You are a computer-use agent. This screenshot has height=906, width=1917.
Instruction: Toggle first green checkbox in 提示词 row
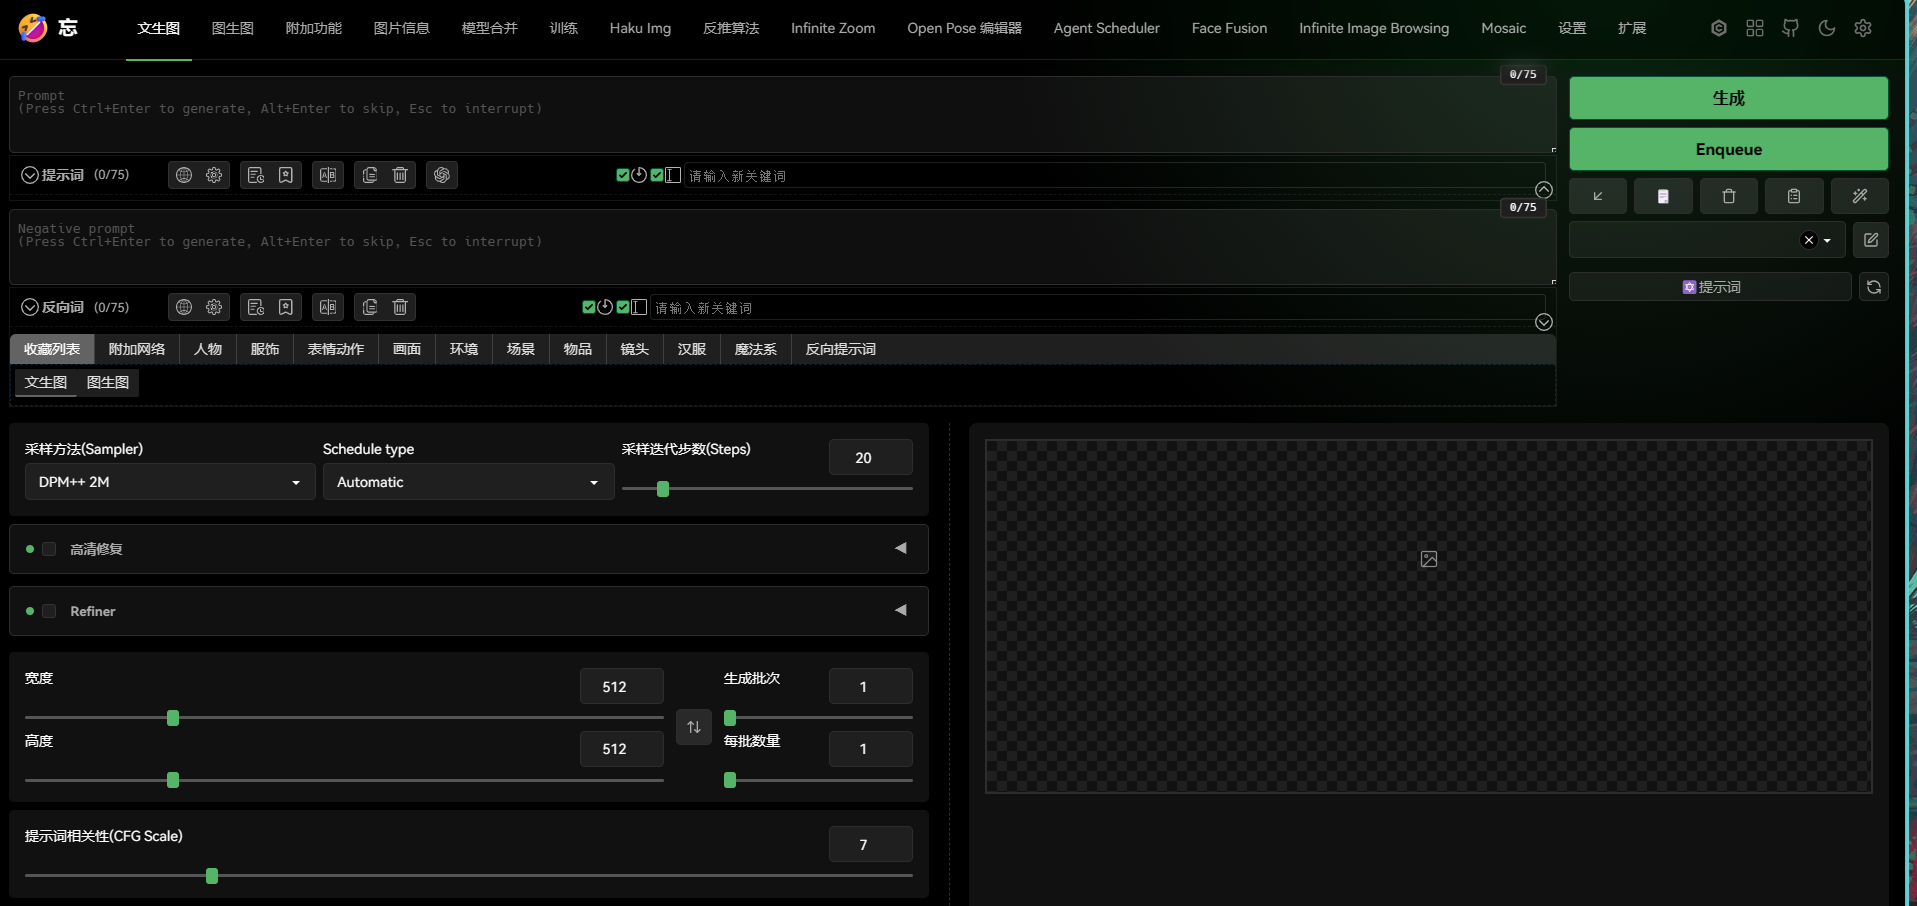click(x=623, y=175)
